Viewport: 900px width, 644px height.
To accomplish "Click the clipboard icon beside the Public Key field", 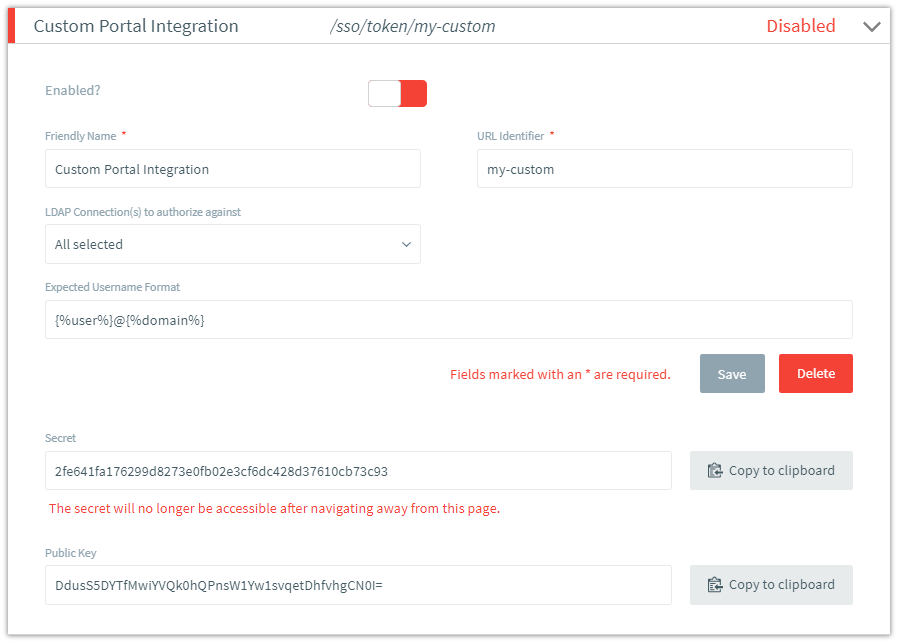I will tap(715, 585).
